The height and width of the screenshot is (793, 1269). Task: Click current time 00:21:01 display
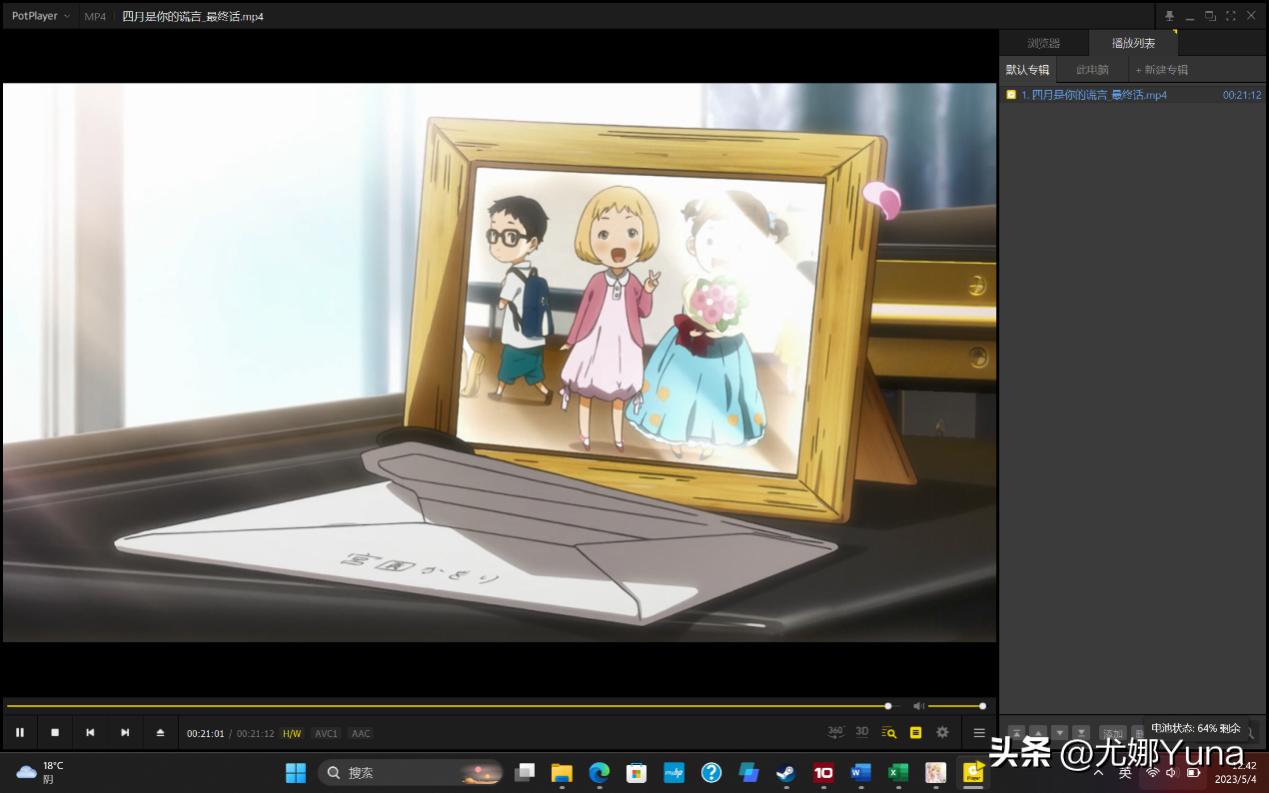[x=206, y=733]
